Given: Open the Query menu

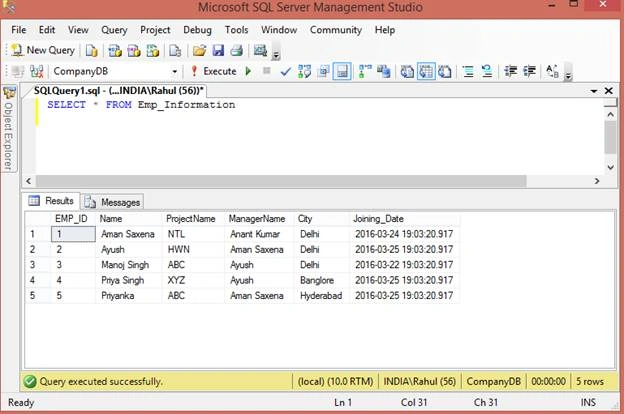Looking at the screenshot, I should tap(114, 30).
